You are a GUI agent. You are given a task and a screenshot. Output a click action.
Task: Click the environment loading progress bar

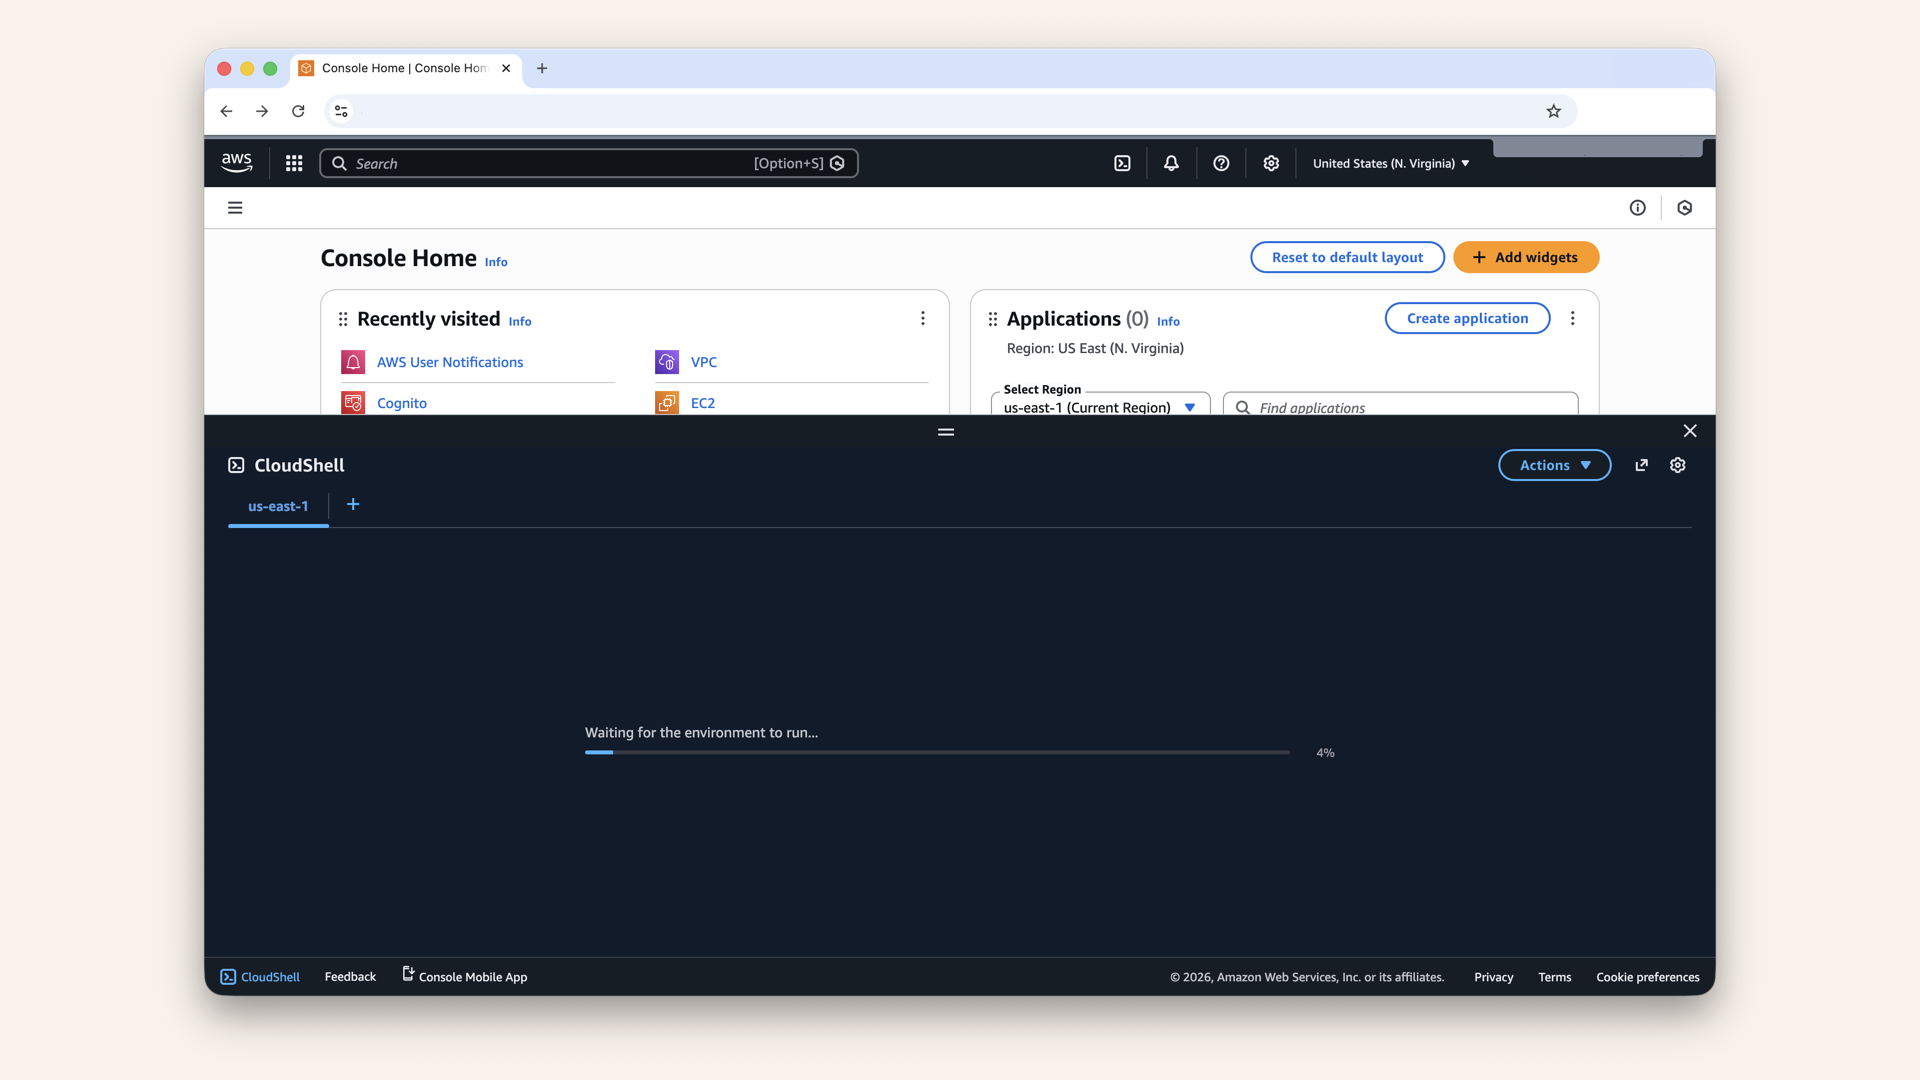[x=936, y=752]
